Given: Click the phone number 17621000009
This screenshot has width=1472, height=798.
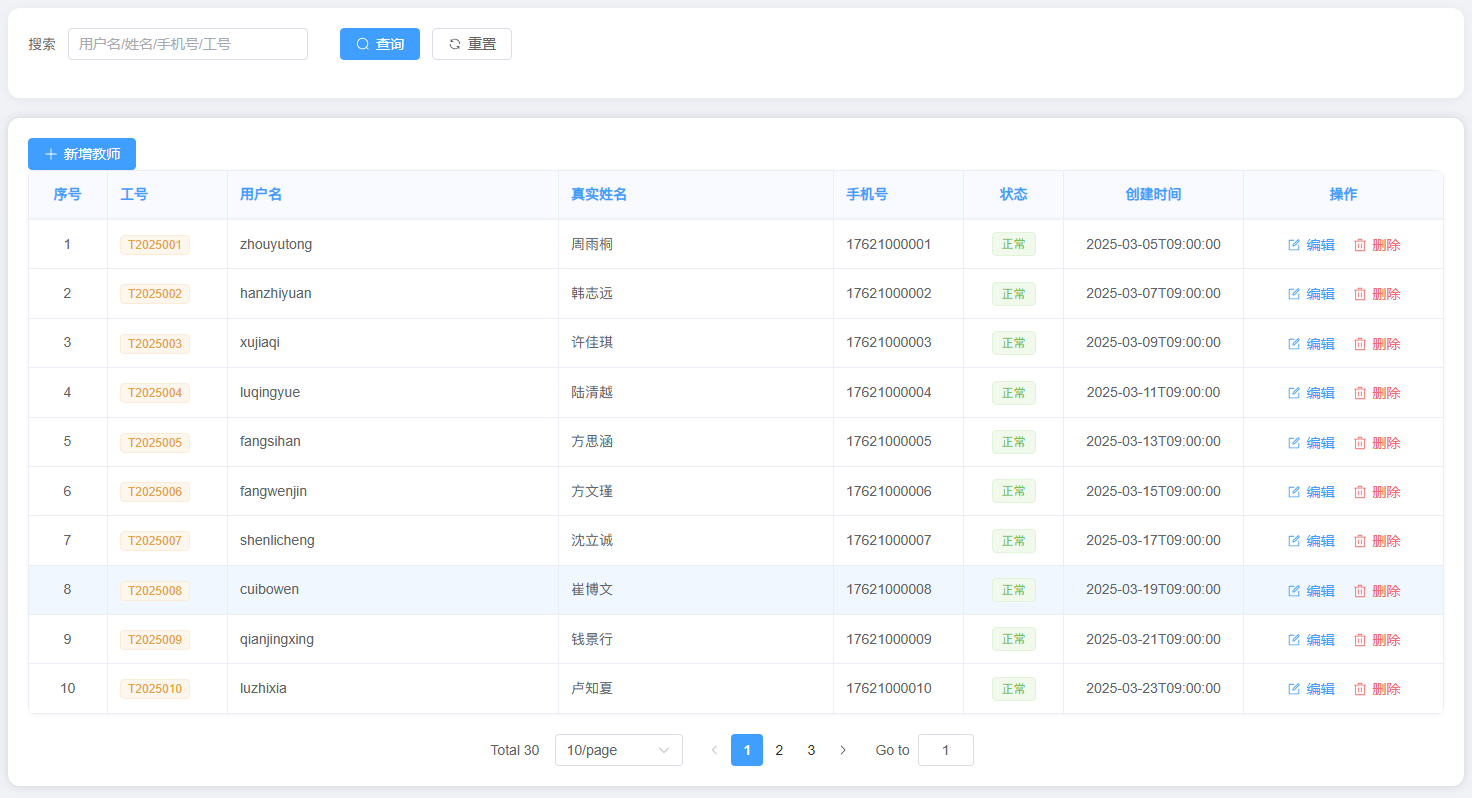Looking at the screenshot, I should pos(889,639).
